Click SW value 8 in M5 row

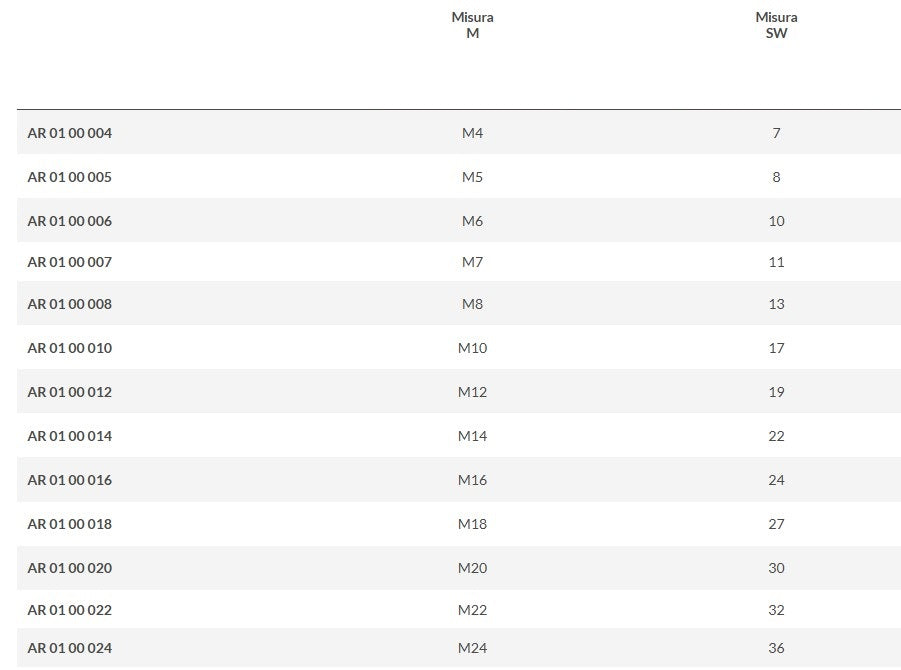pos(776,177)
